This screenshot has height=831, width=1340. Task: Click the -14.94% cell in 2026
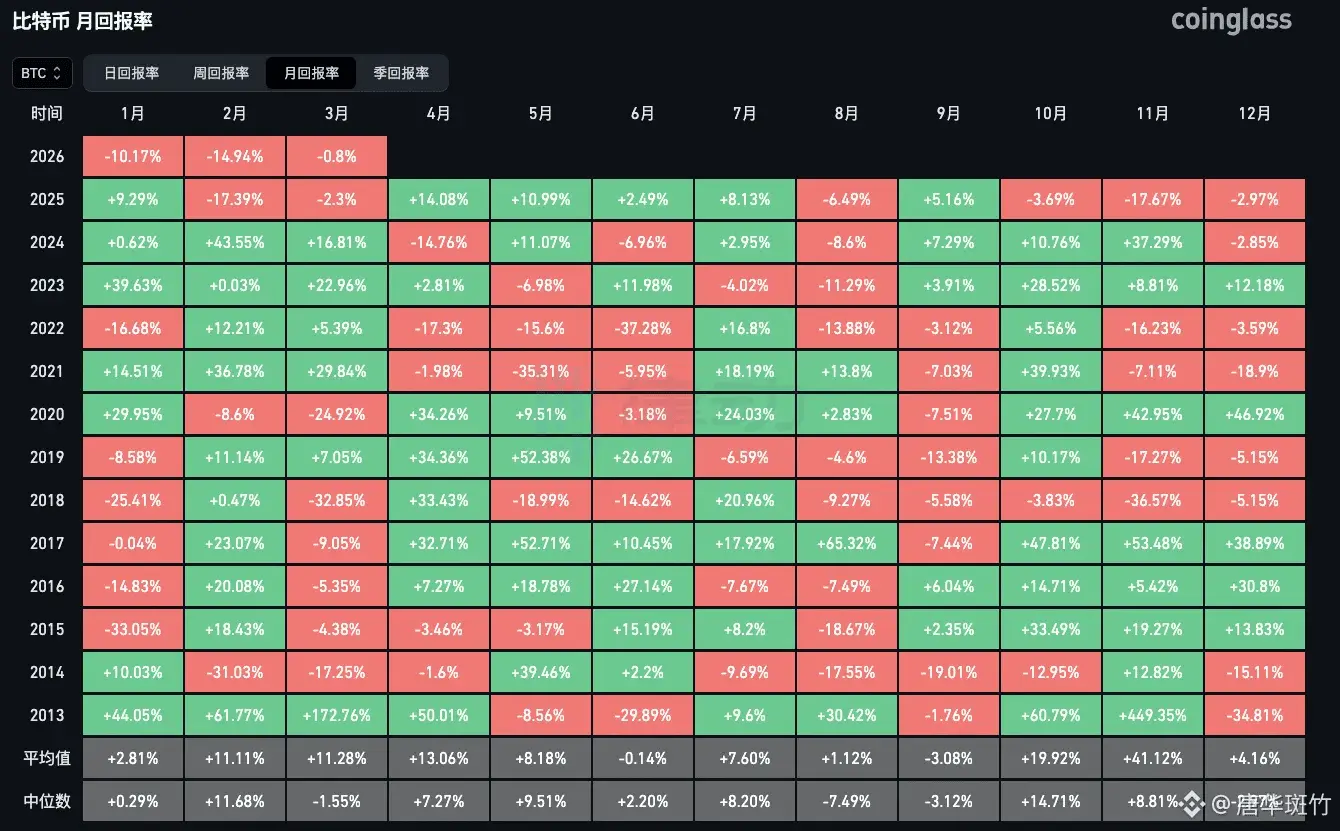(x=235, y=156)
